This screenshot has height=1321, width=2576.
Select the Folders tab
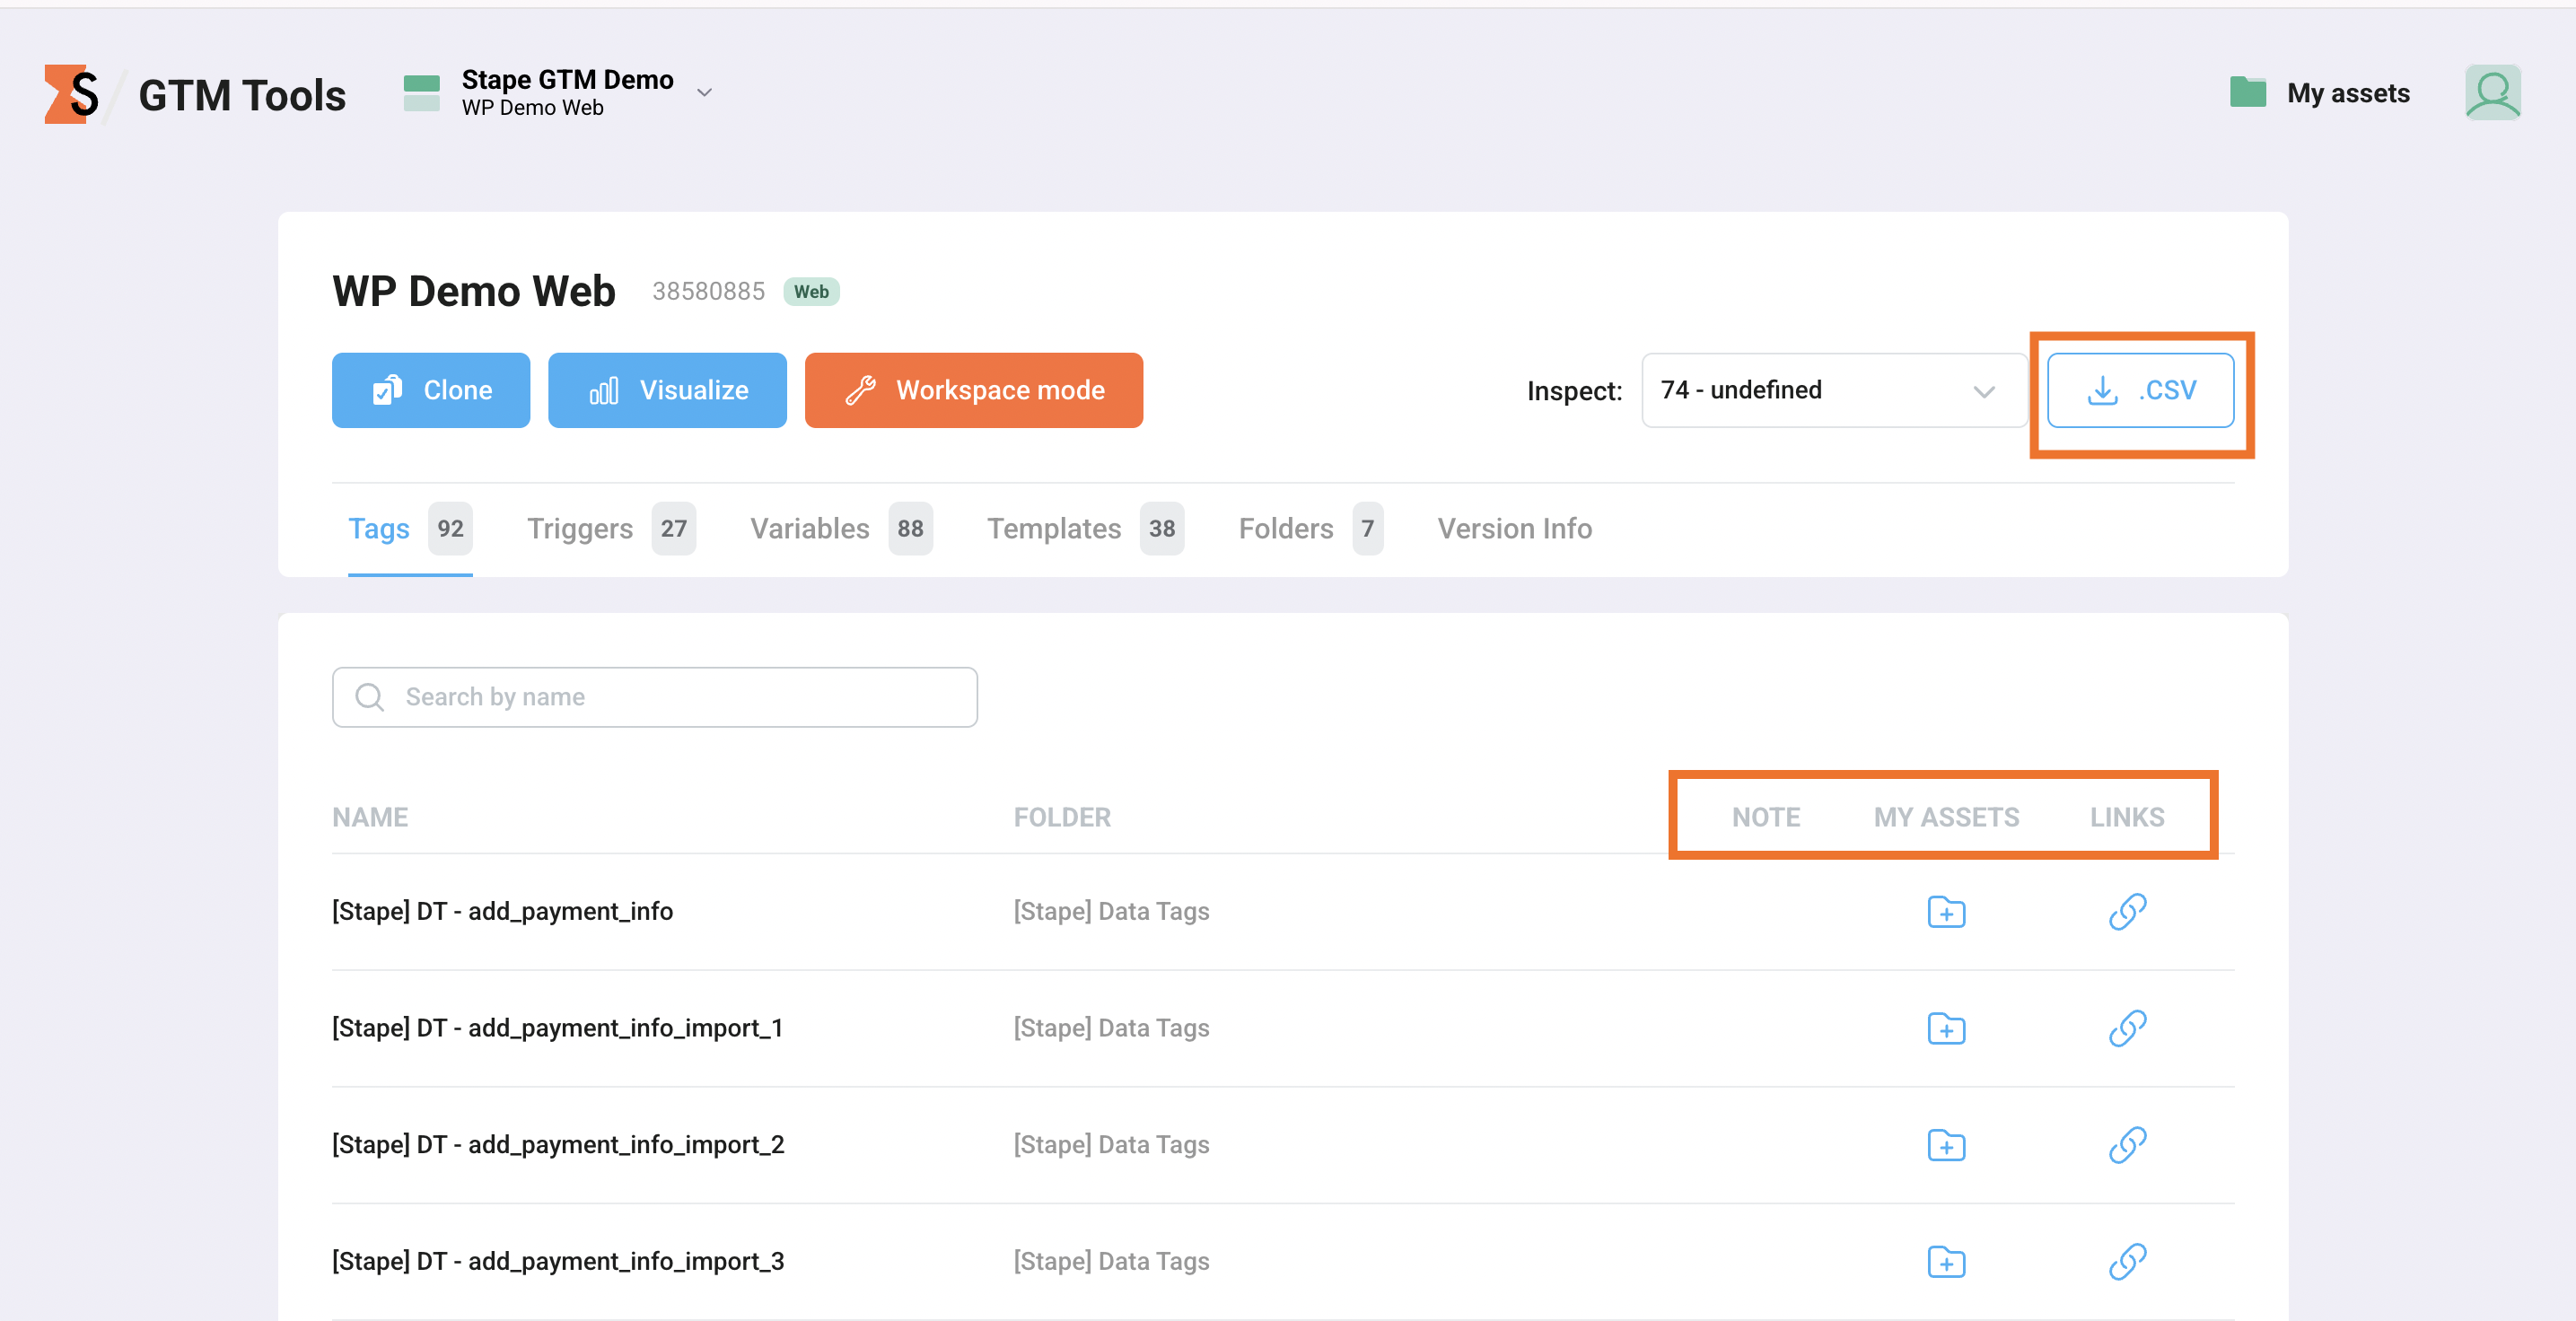[1310, 528]
